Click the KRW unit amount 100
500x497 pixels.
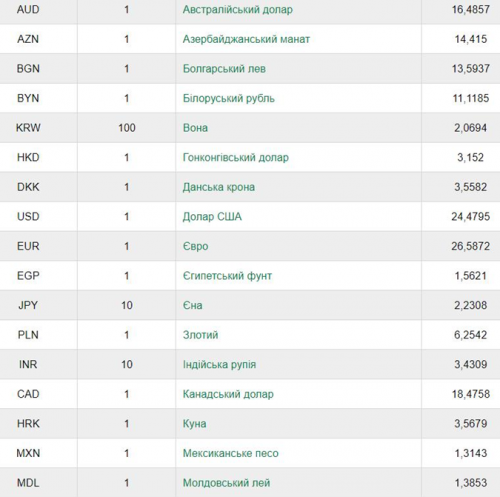point(127,128)
